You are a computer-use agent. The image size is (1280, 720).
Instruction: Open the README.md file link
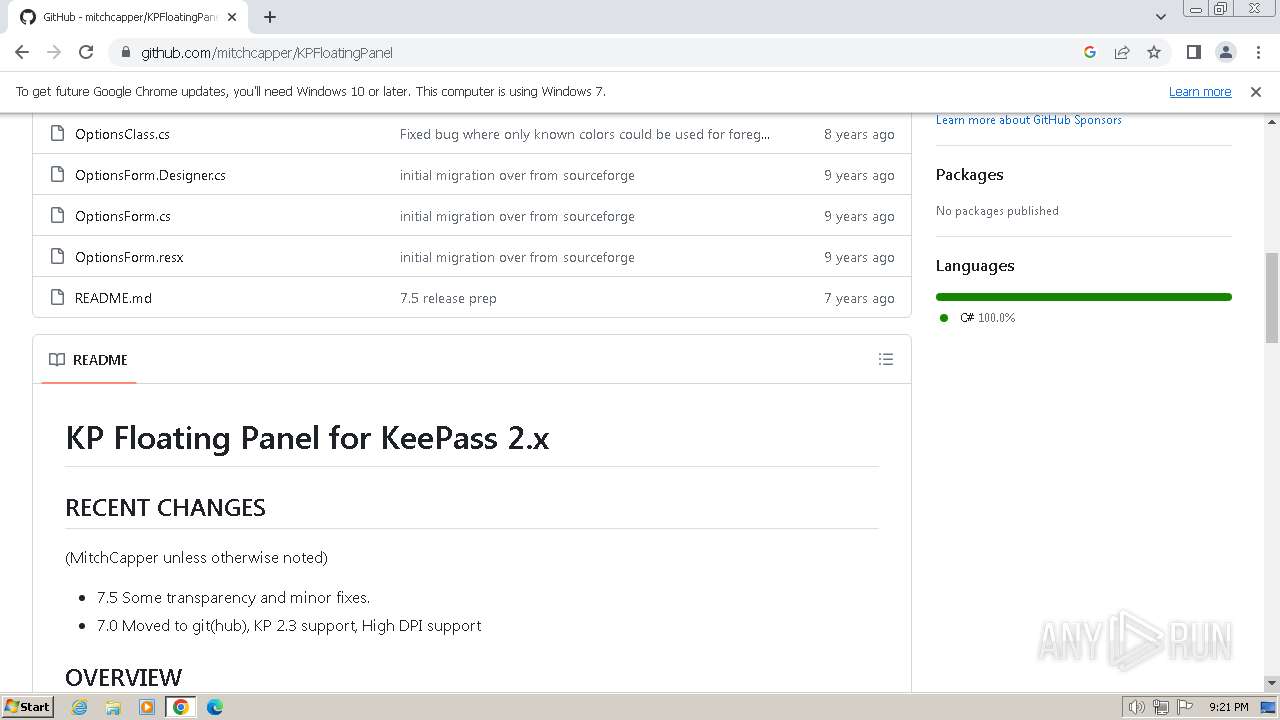coord(113,298)
